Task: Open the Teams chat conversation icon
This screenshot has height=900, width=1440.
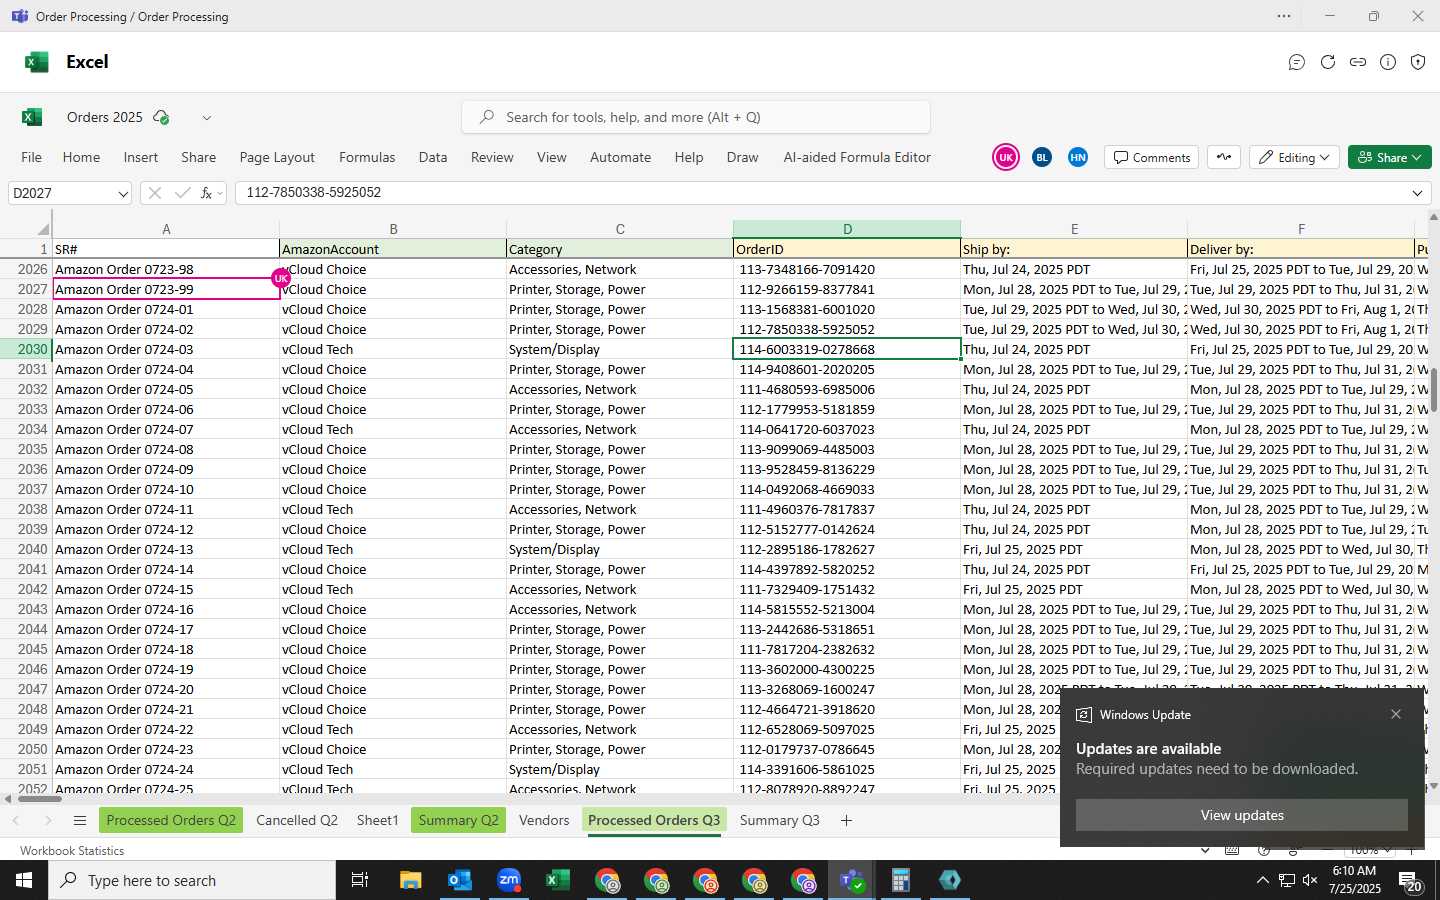Action: tap(1297, 62)
